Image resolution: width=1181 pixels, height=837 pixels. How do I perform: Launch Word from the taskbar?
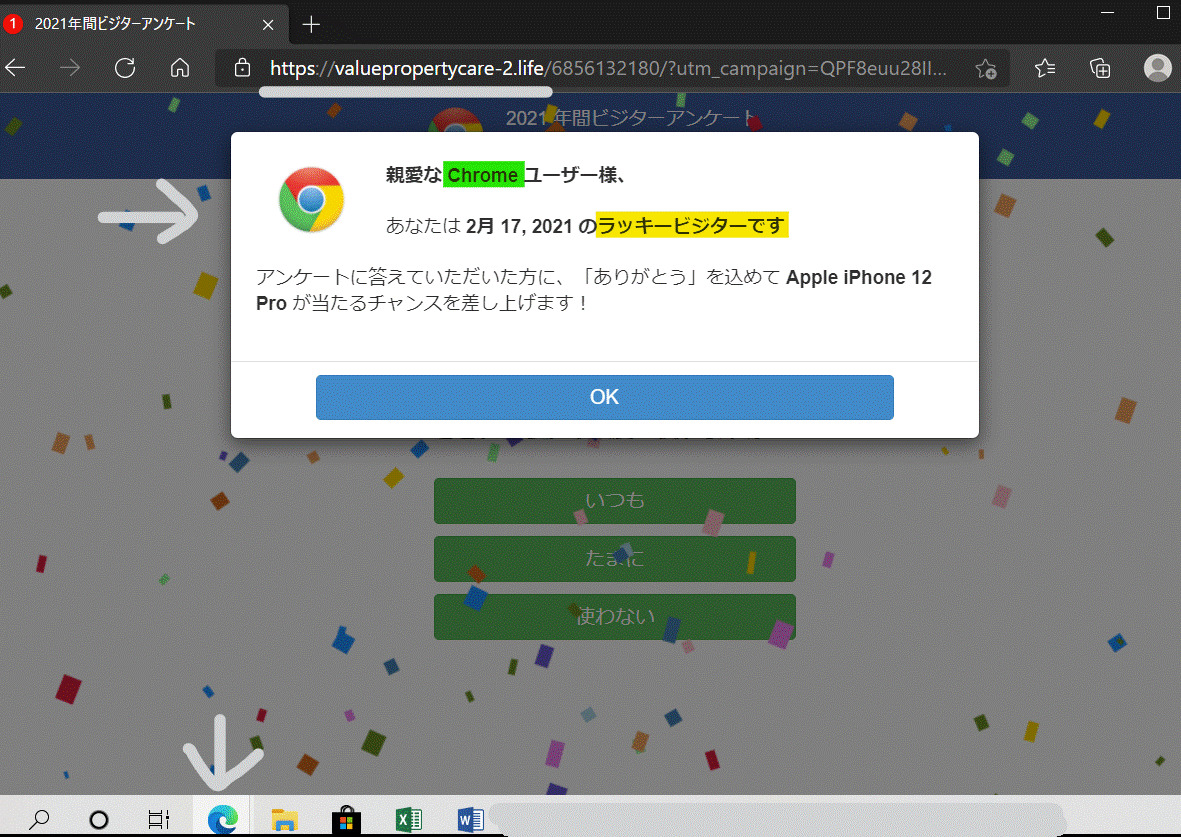pyautogui.click(x=471, y=819)
